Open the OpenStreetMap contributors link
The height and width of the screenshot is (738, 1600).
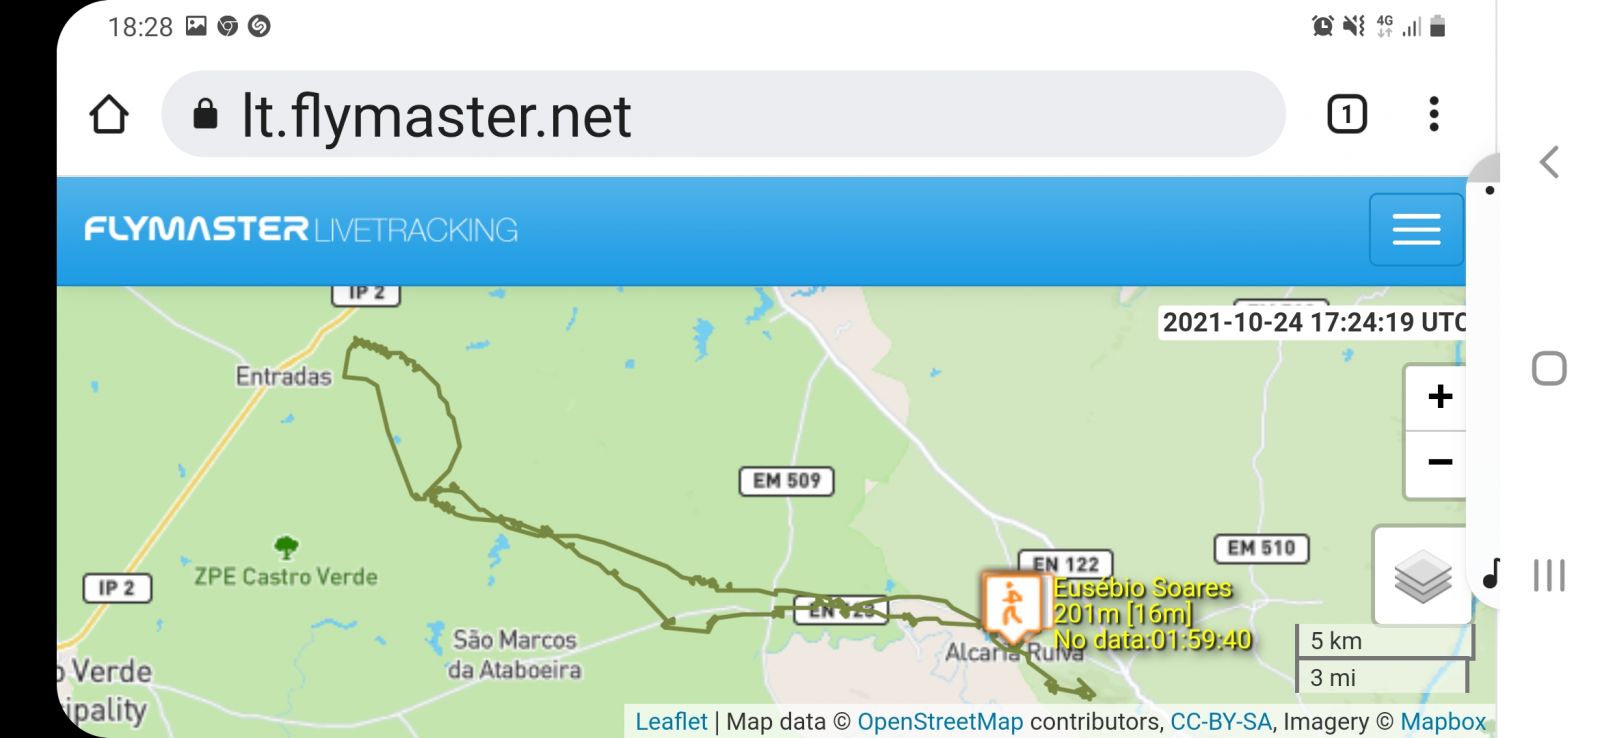point(940,721)
